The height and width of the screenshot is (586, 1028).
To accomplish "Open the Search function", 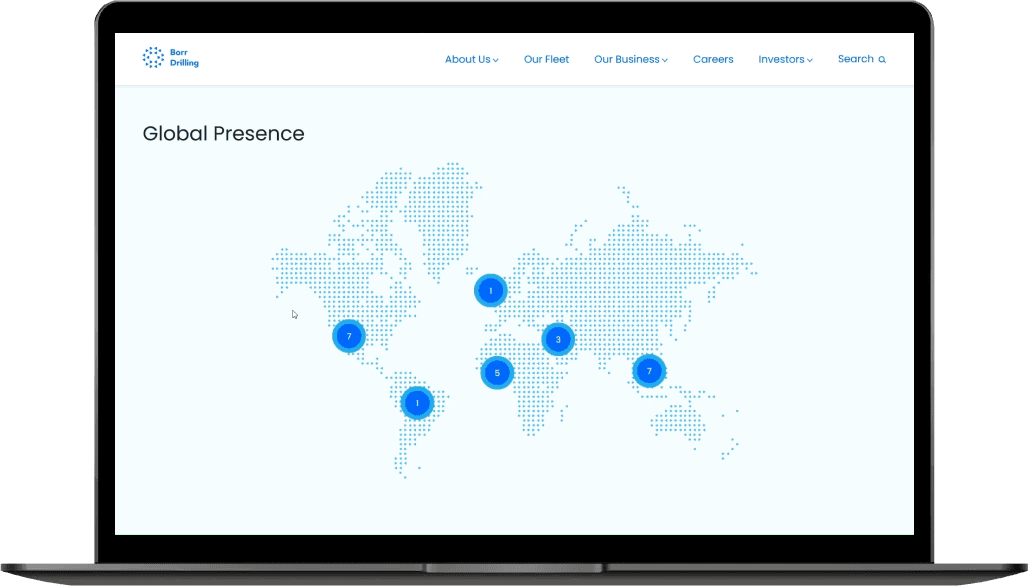I will [857, 59].
